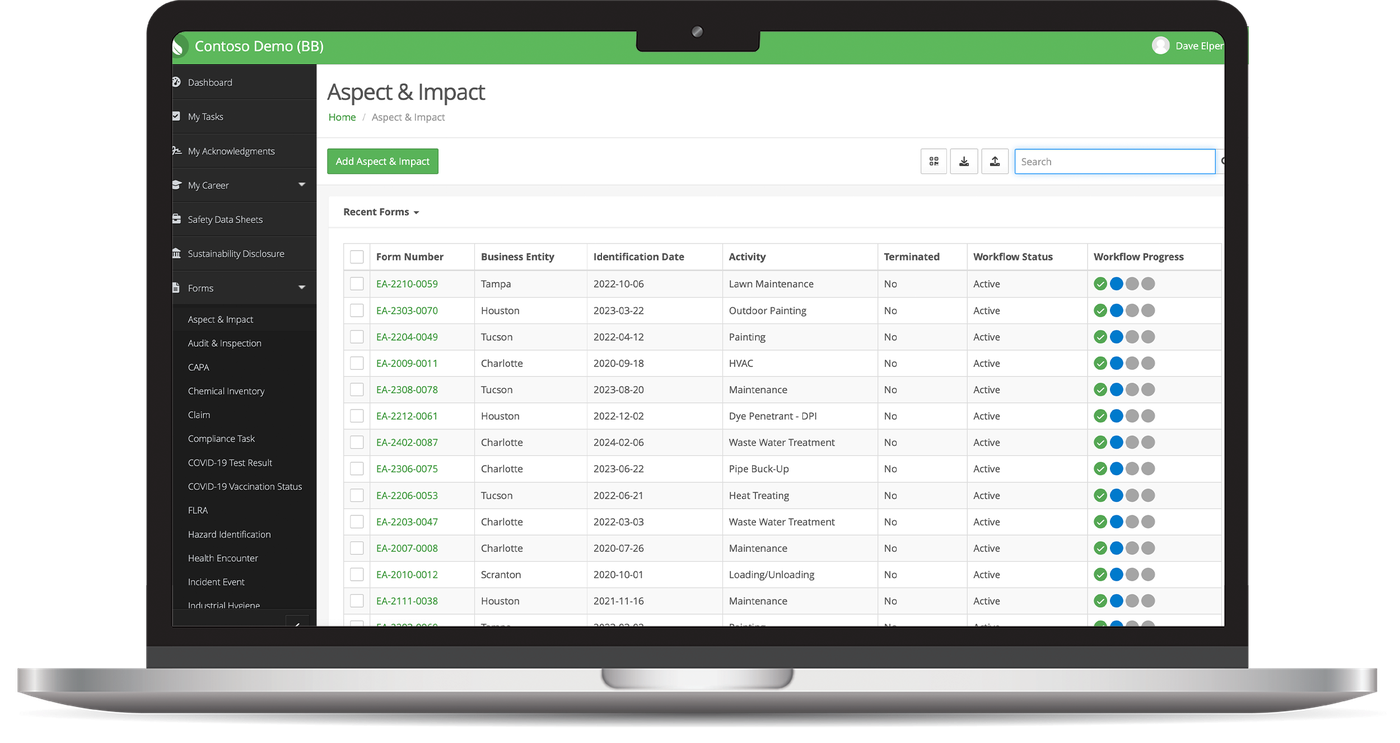
Task: Click the QR code button beside Search
Action: click(x=934, y=161)
